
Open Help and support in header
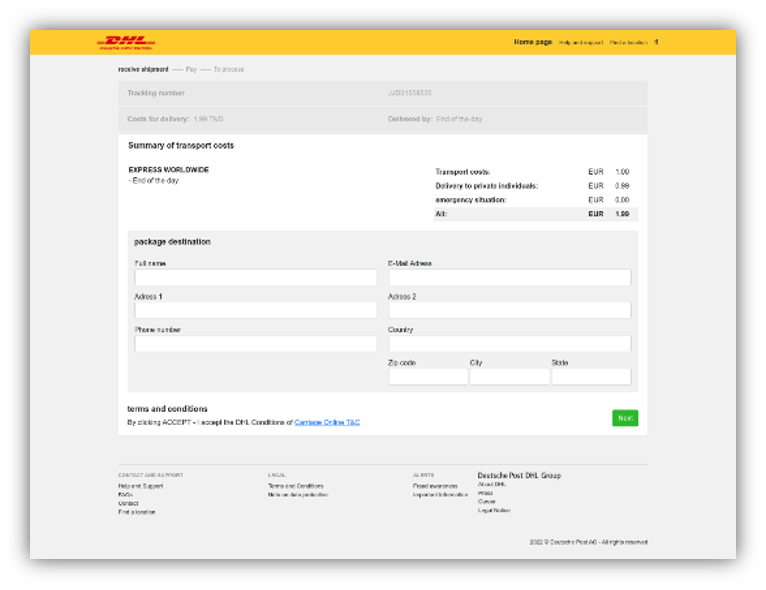pos(581,42)
